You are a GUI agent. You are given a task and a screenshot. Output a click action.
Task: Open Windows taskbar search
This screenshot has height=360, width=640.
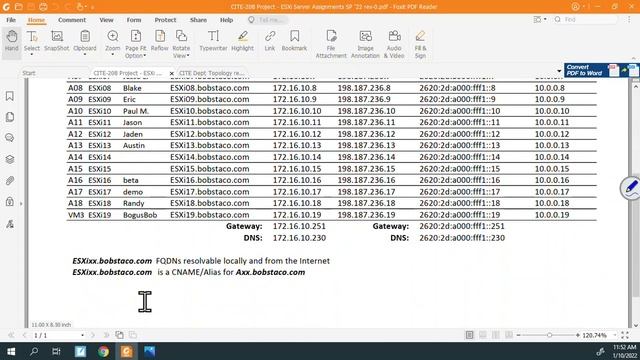pyautogui.click(x=34, y=351)
